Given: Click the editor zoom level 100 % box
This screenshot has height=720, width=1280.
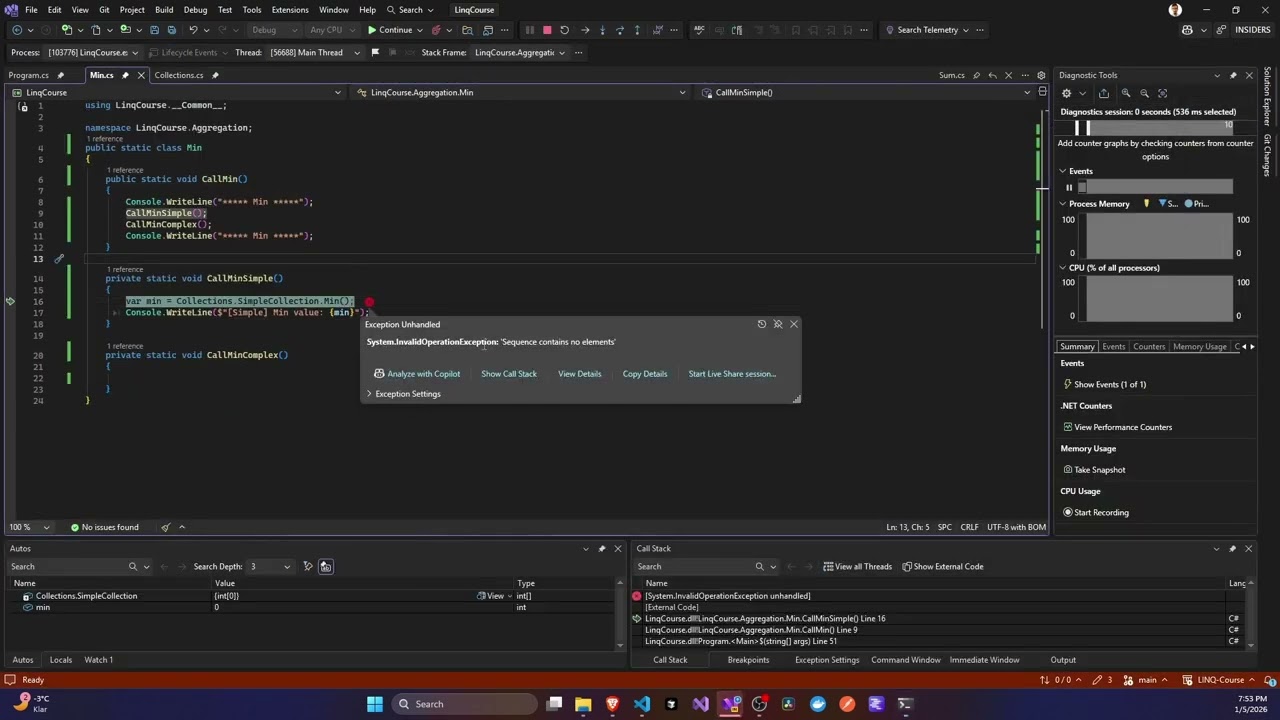Looking at the screenshot, I should (28, 527).
